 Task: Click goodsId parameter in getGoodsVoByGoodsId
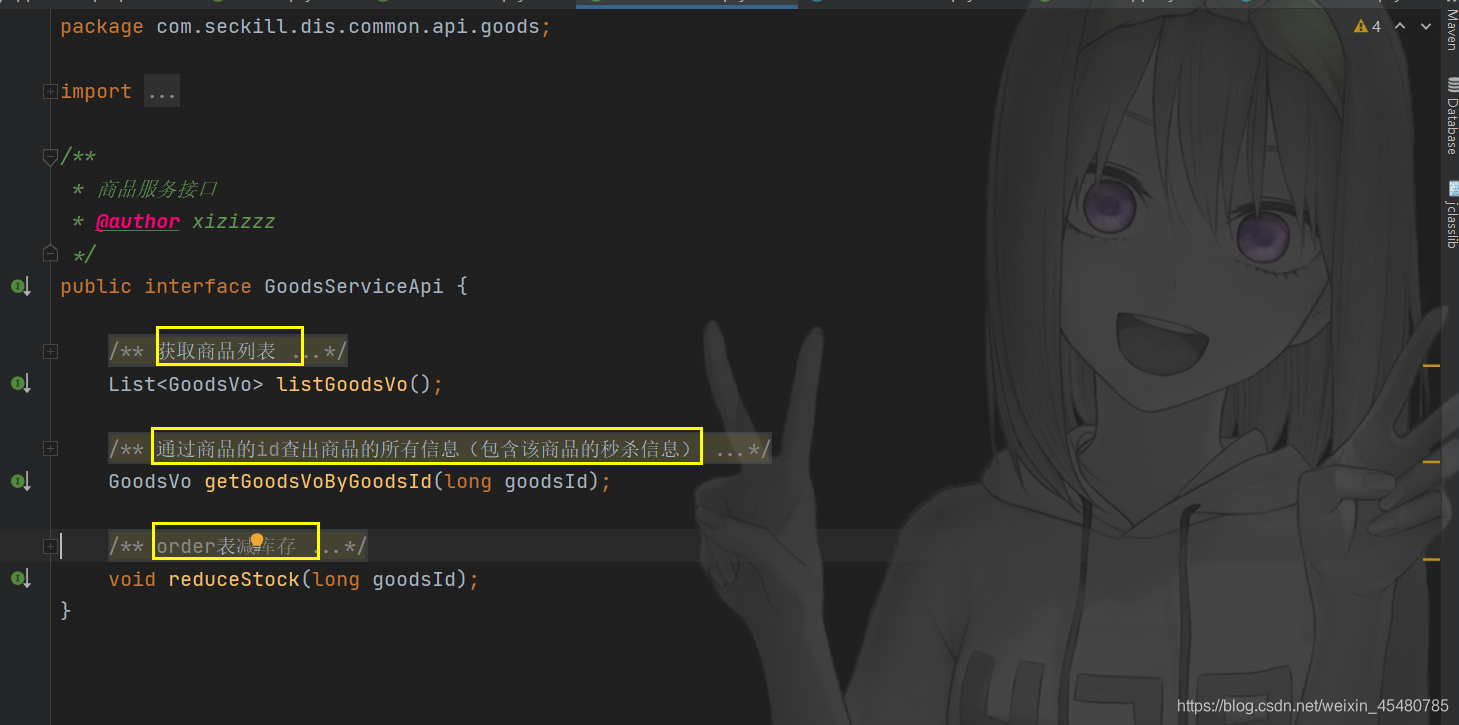[546, 482]
